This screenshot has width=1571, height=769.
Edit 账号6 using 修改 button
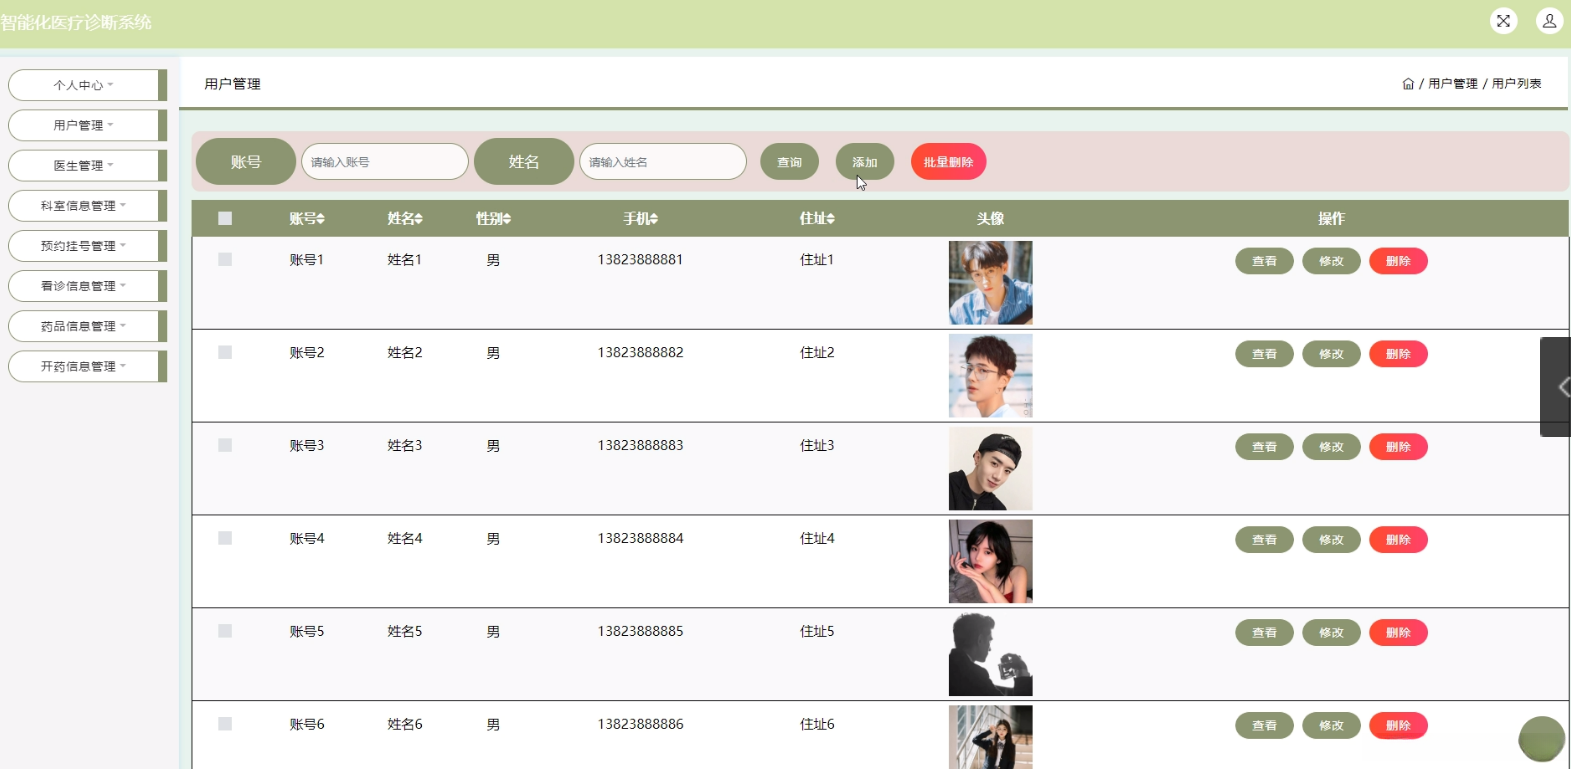1331,726
